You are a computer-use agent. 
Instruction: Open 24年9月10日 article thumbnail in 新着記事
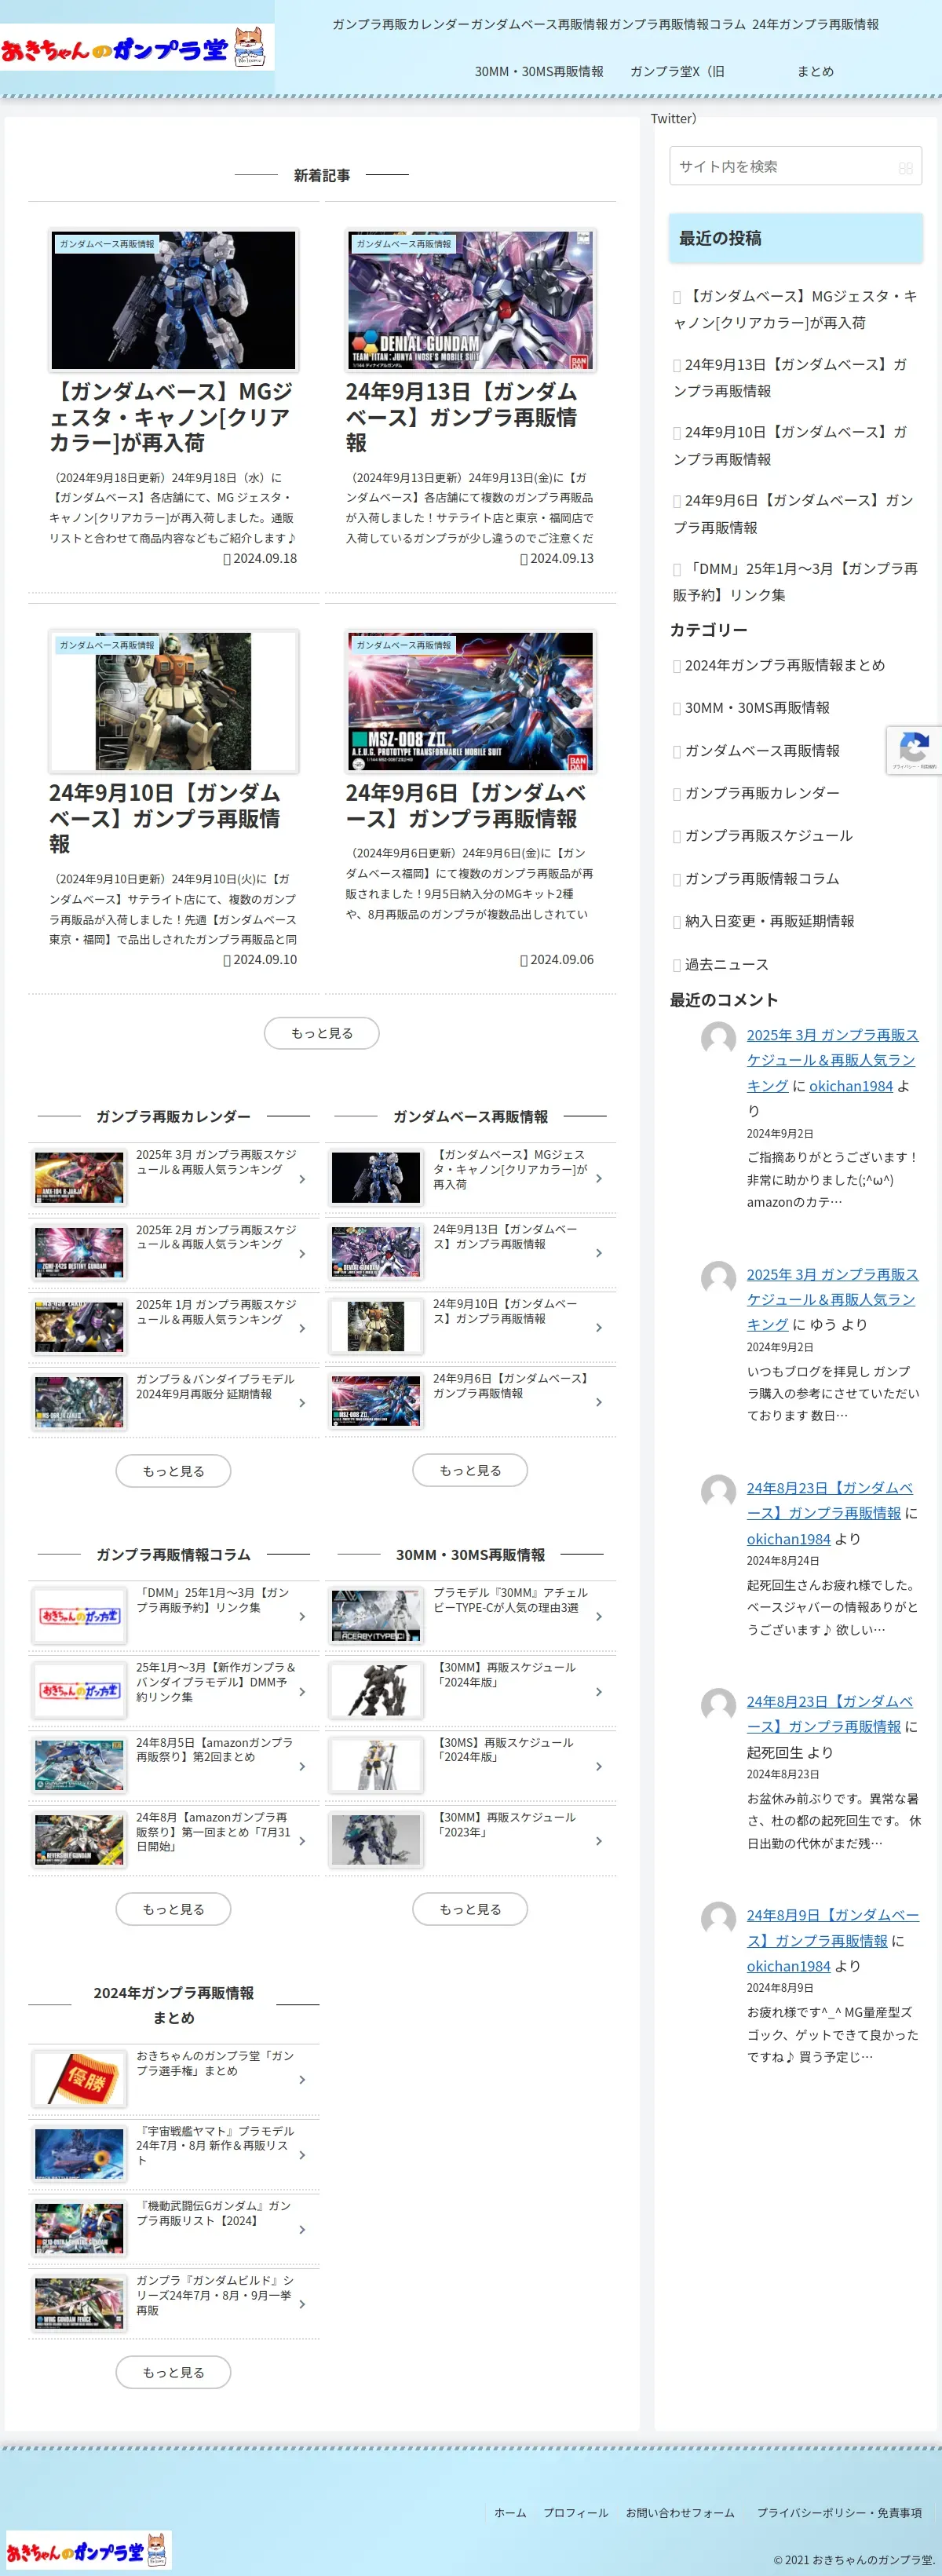point(174,701)
